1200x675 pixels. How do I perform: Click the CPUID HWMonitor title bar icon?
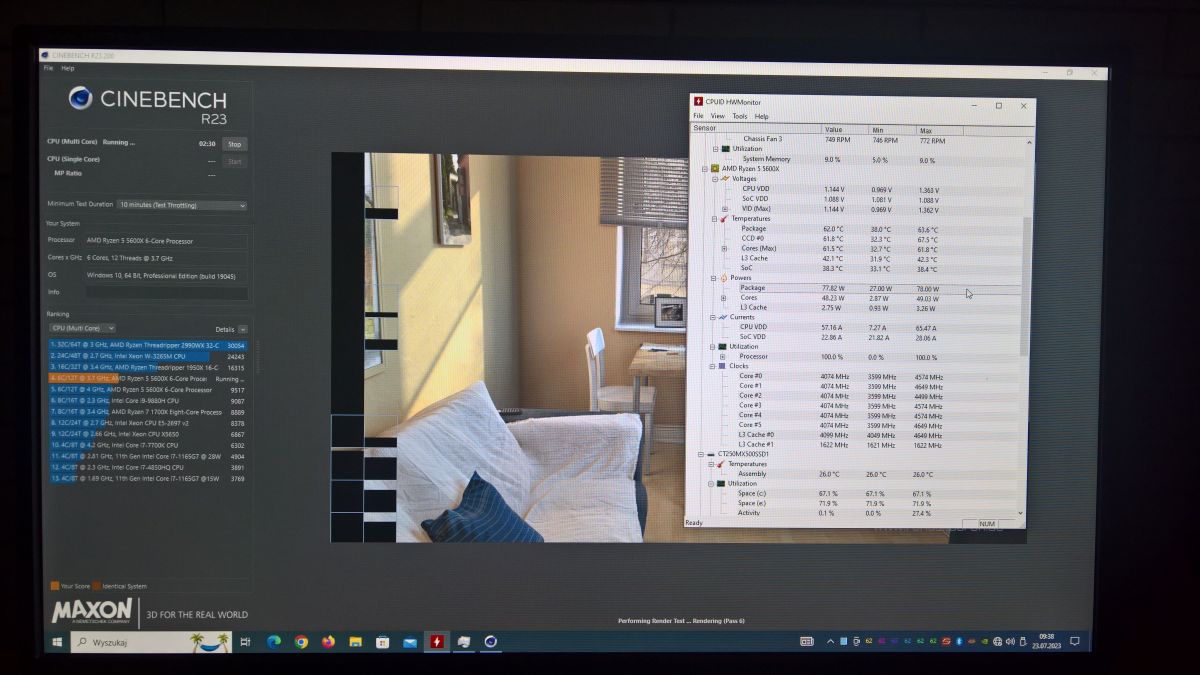click(698, 102)
